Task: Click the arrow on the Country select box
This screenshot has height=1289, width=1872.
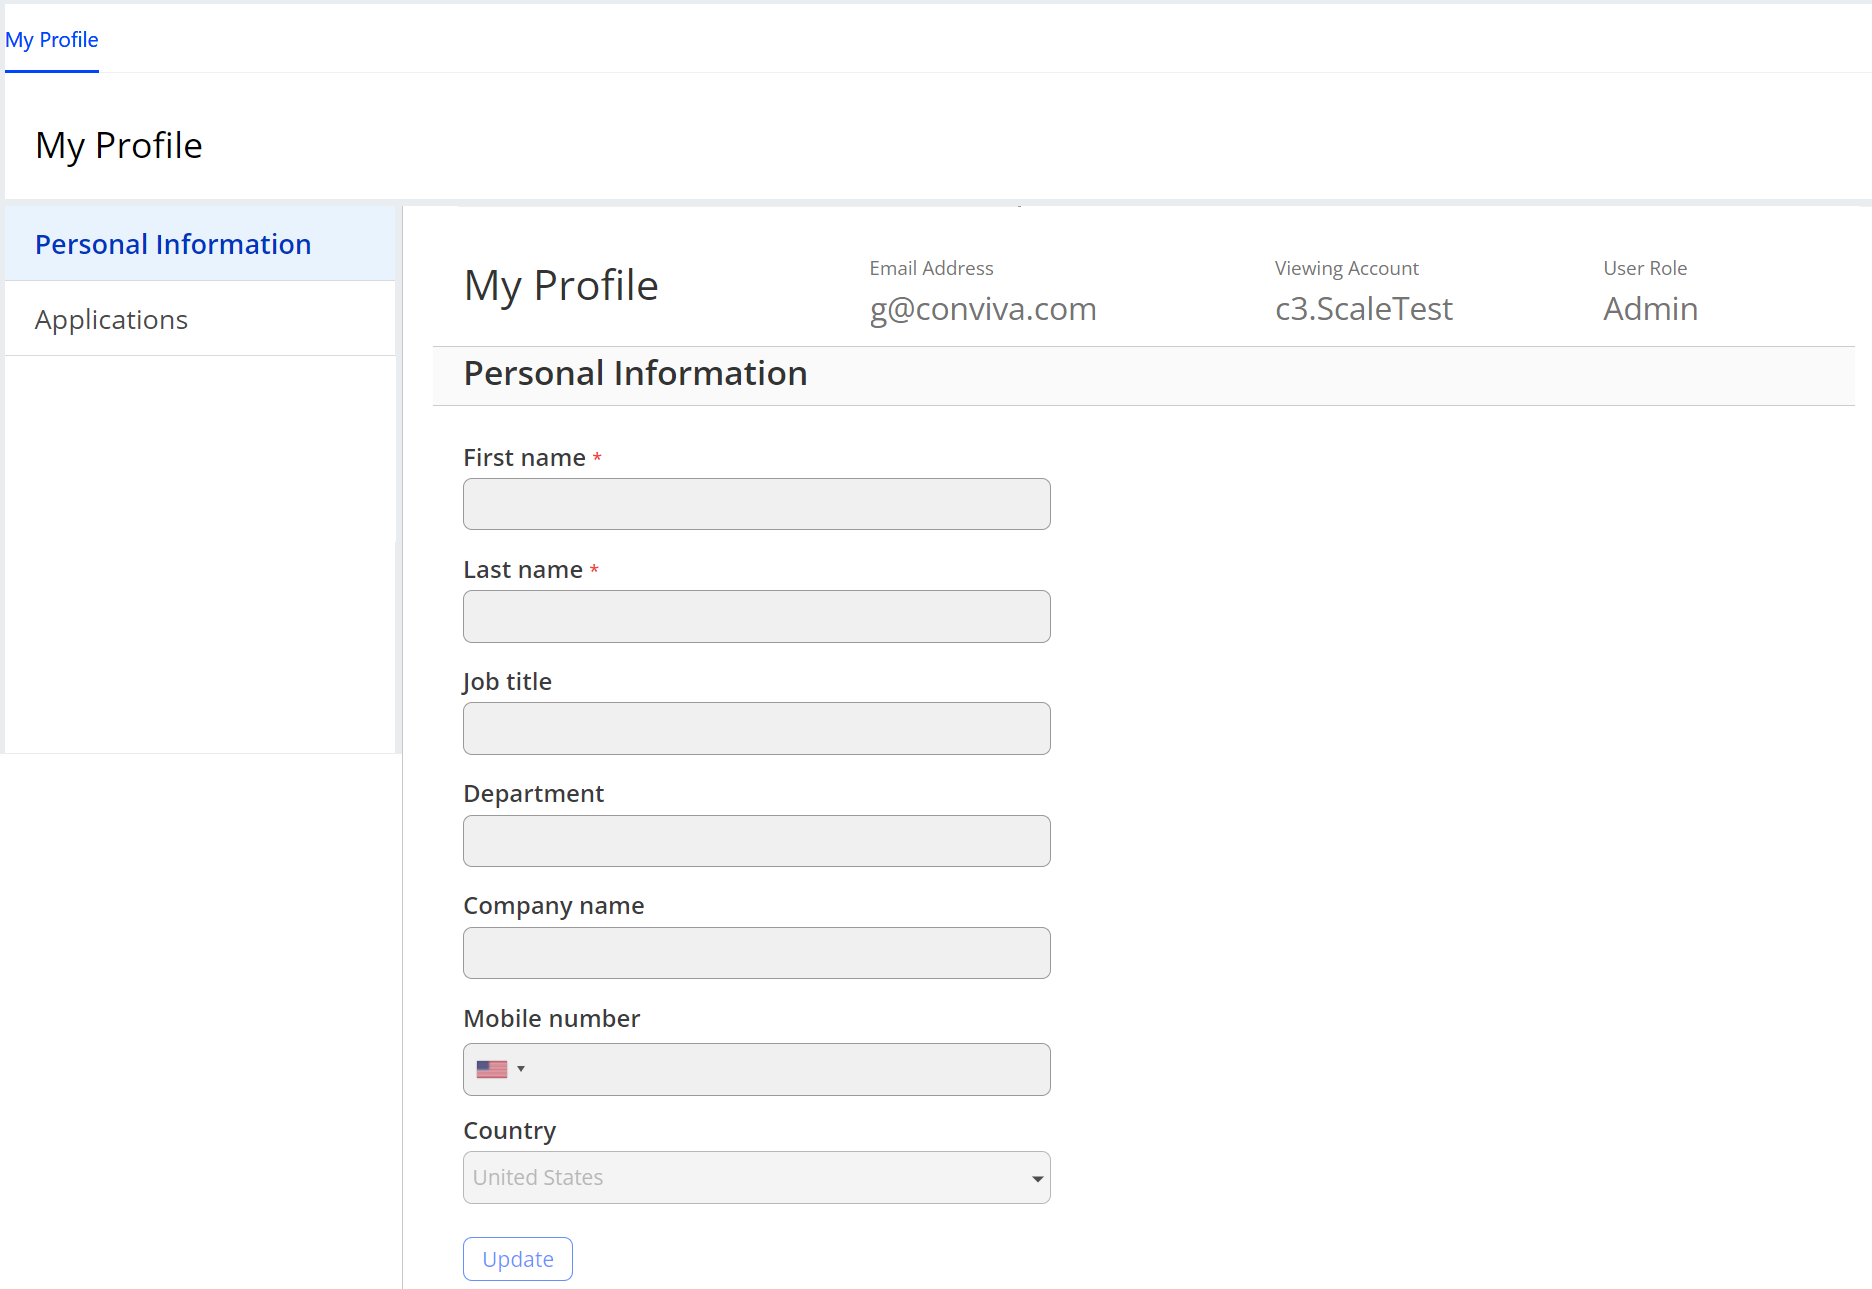Action: [x=1037, y=1178]
